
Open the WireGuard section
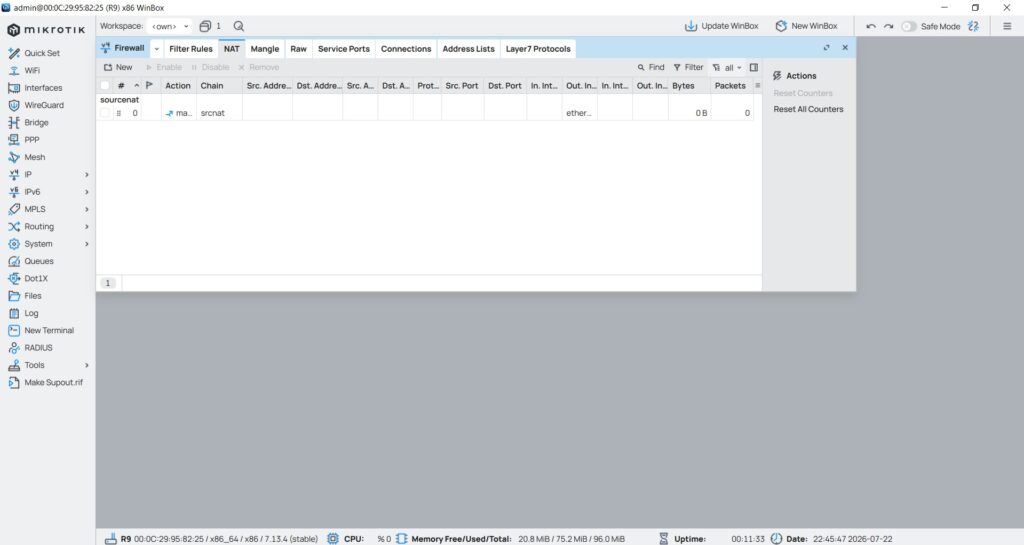tap(44, 105)
